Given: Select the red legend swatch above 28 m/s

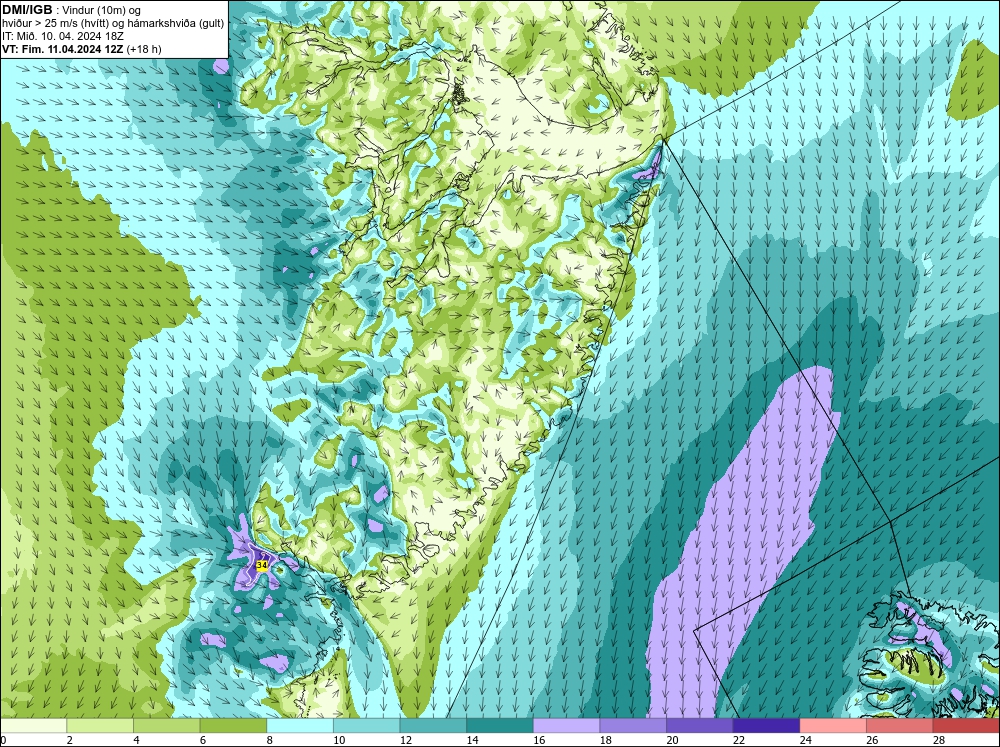Looking at the screenshot, I should 966,726.
